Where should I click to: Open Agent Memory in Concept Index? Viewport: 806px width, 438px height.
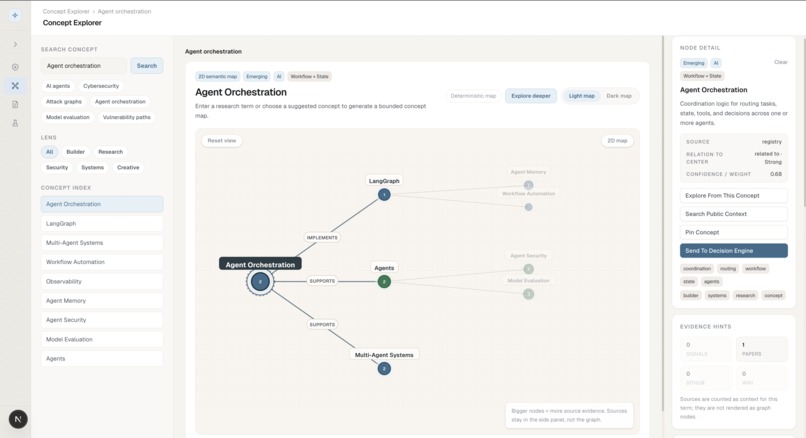coord(102,301)
